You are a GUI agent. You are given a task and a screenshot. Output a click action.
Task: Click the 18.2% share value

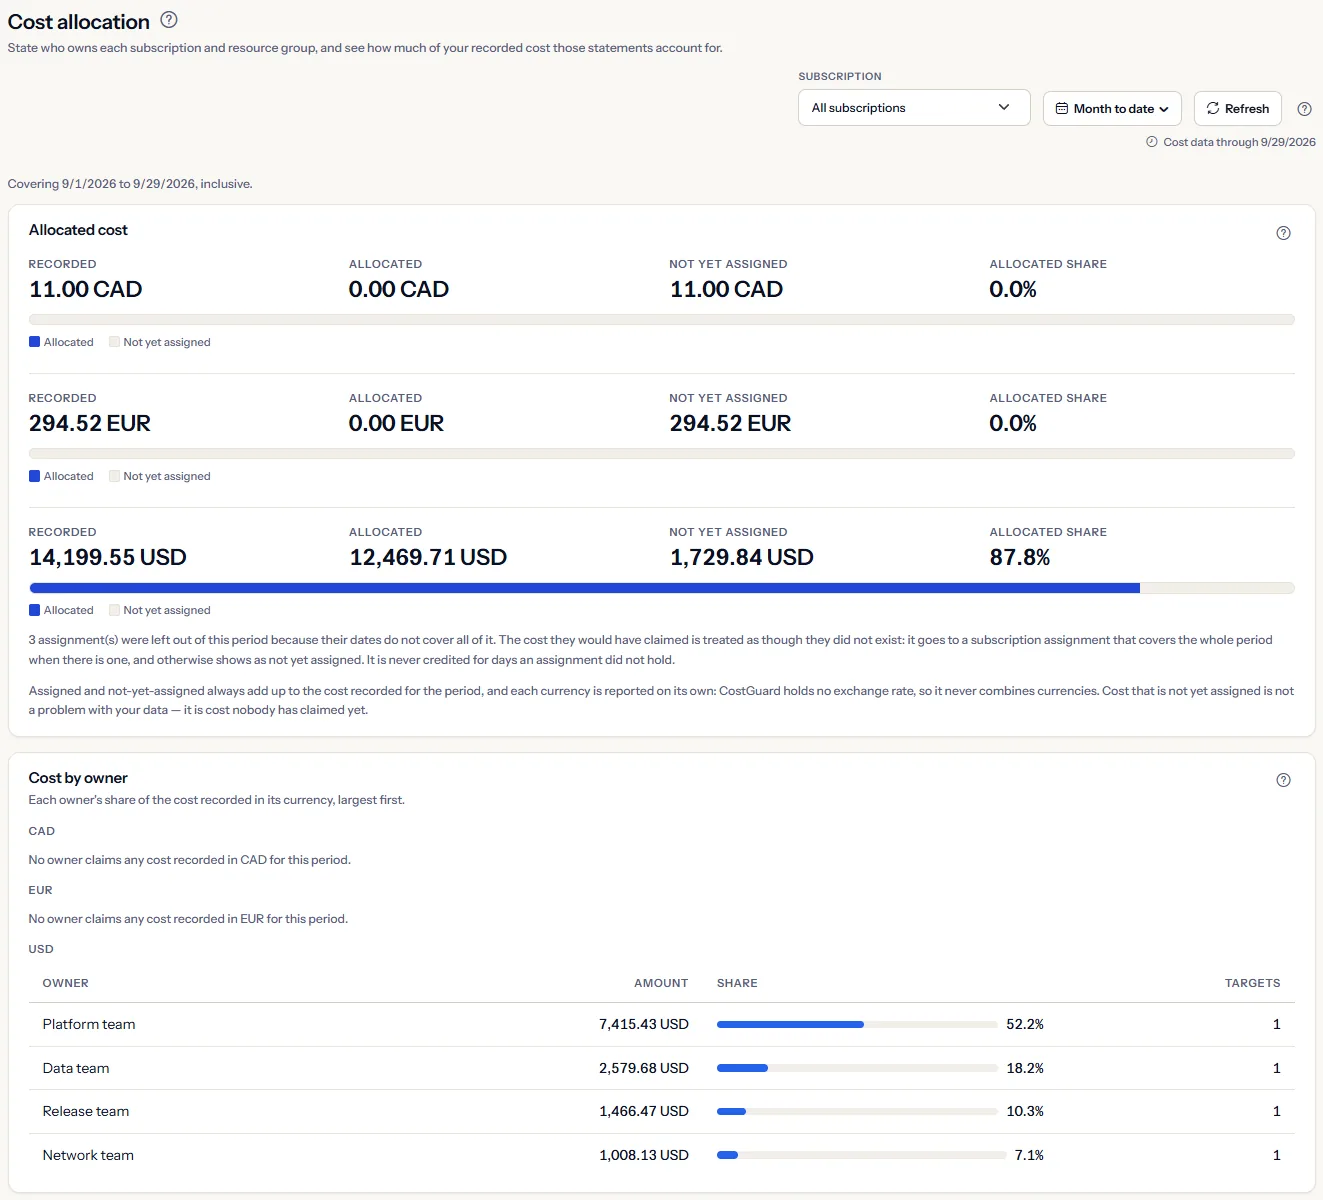[x=1025, y=1068]
